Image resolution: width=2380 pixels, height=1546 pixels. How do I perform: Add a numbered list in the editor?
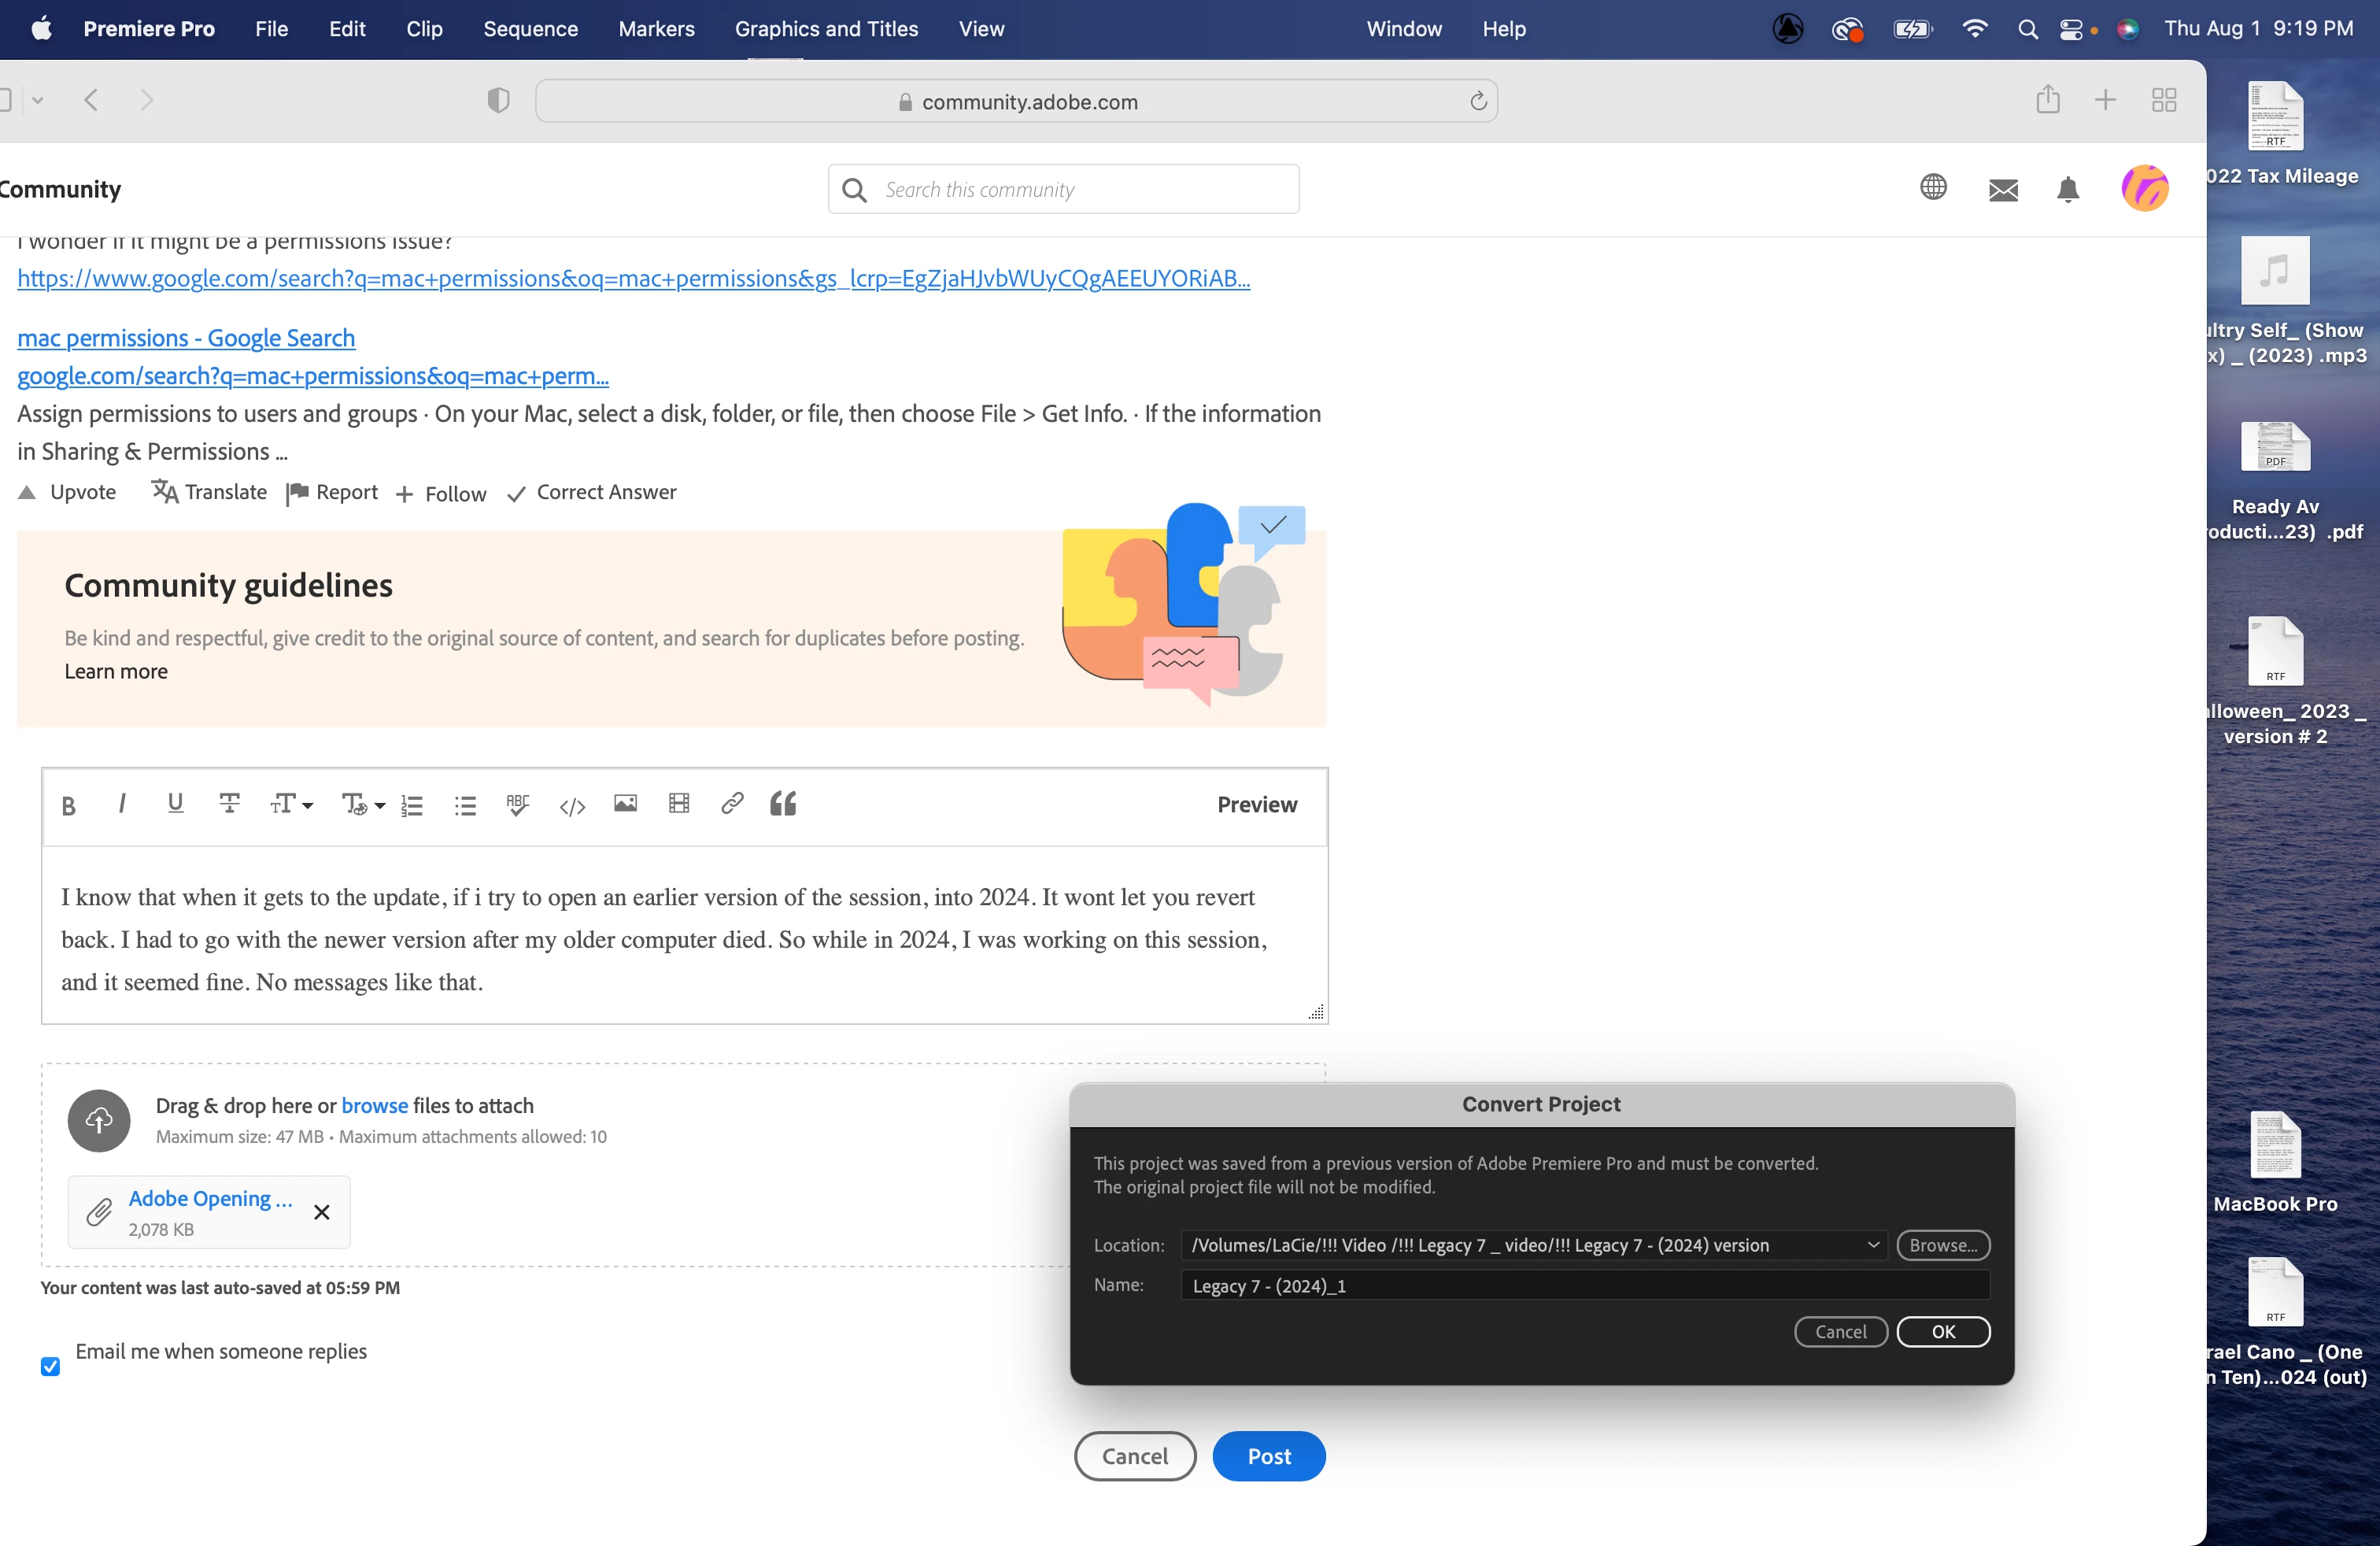tap(412, 805)
